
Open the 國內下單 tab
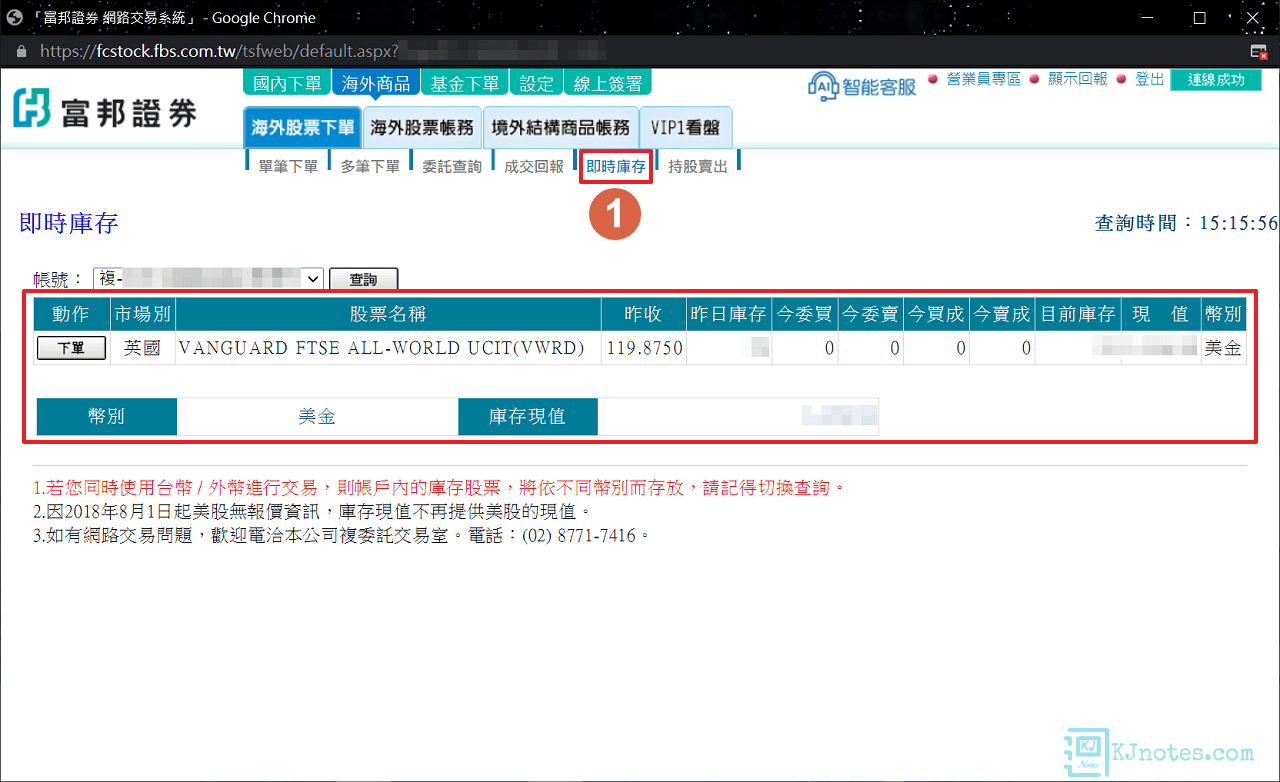[287, 83]
